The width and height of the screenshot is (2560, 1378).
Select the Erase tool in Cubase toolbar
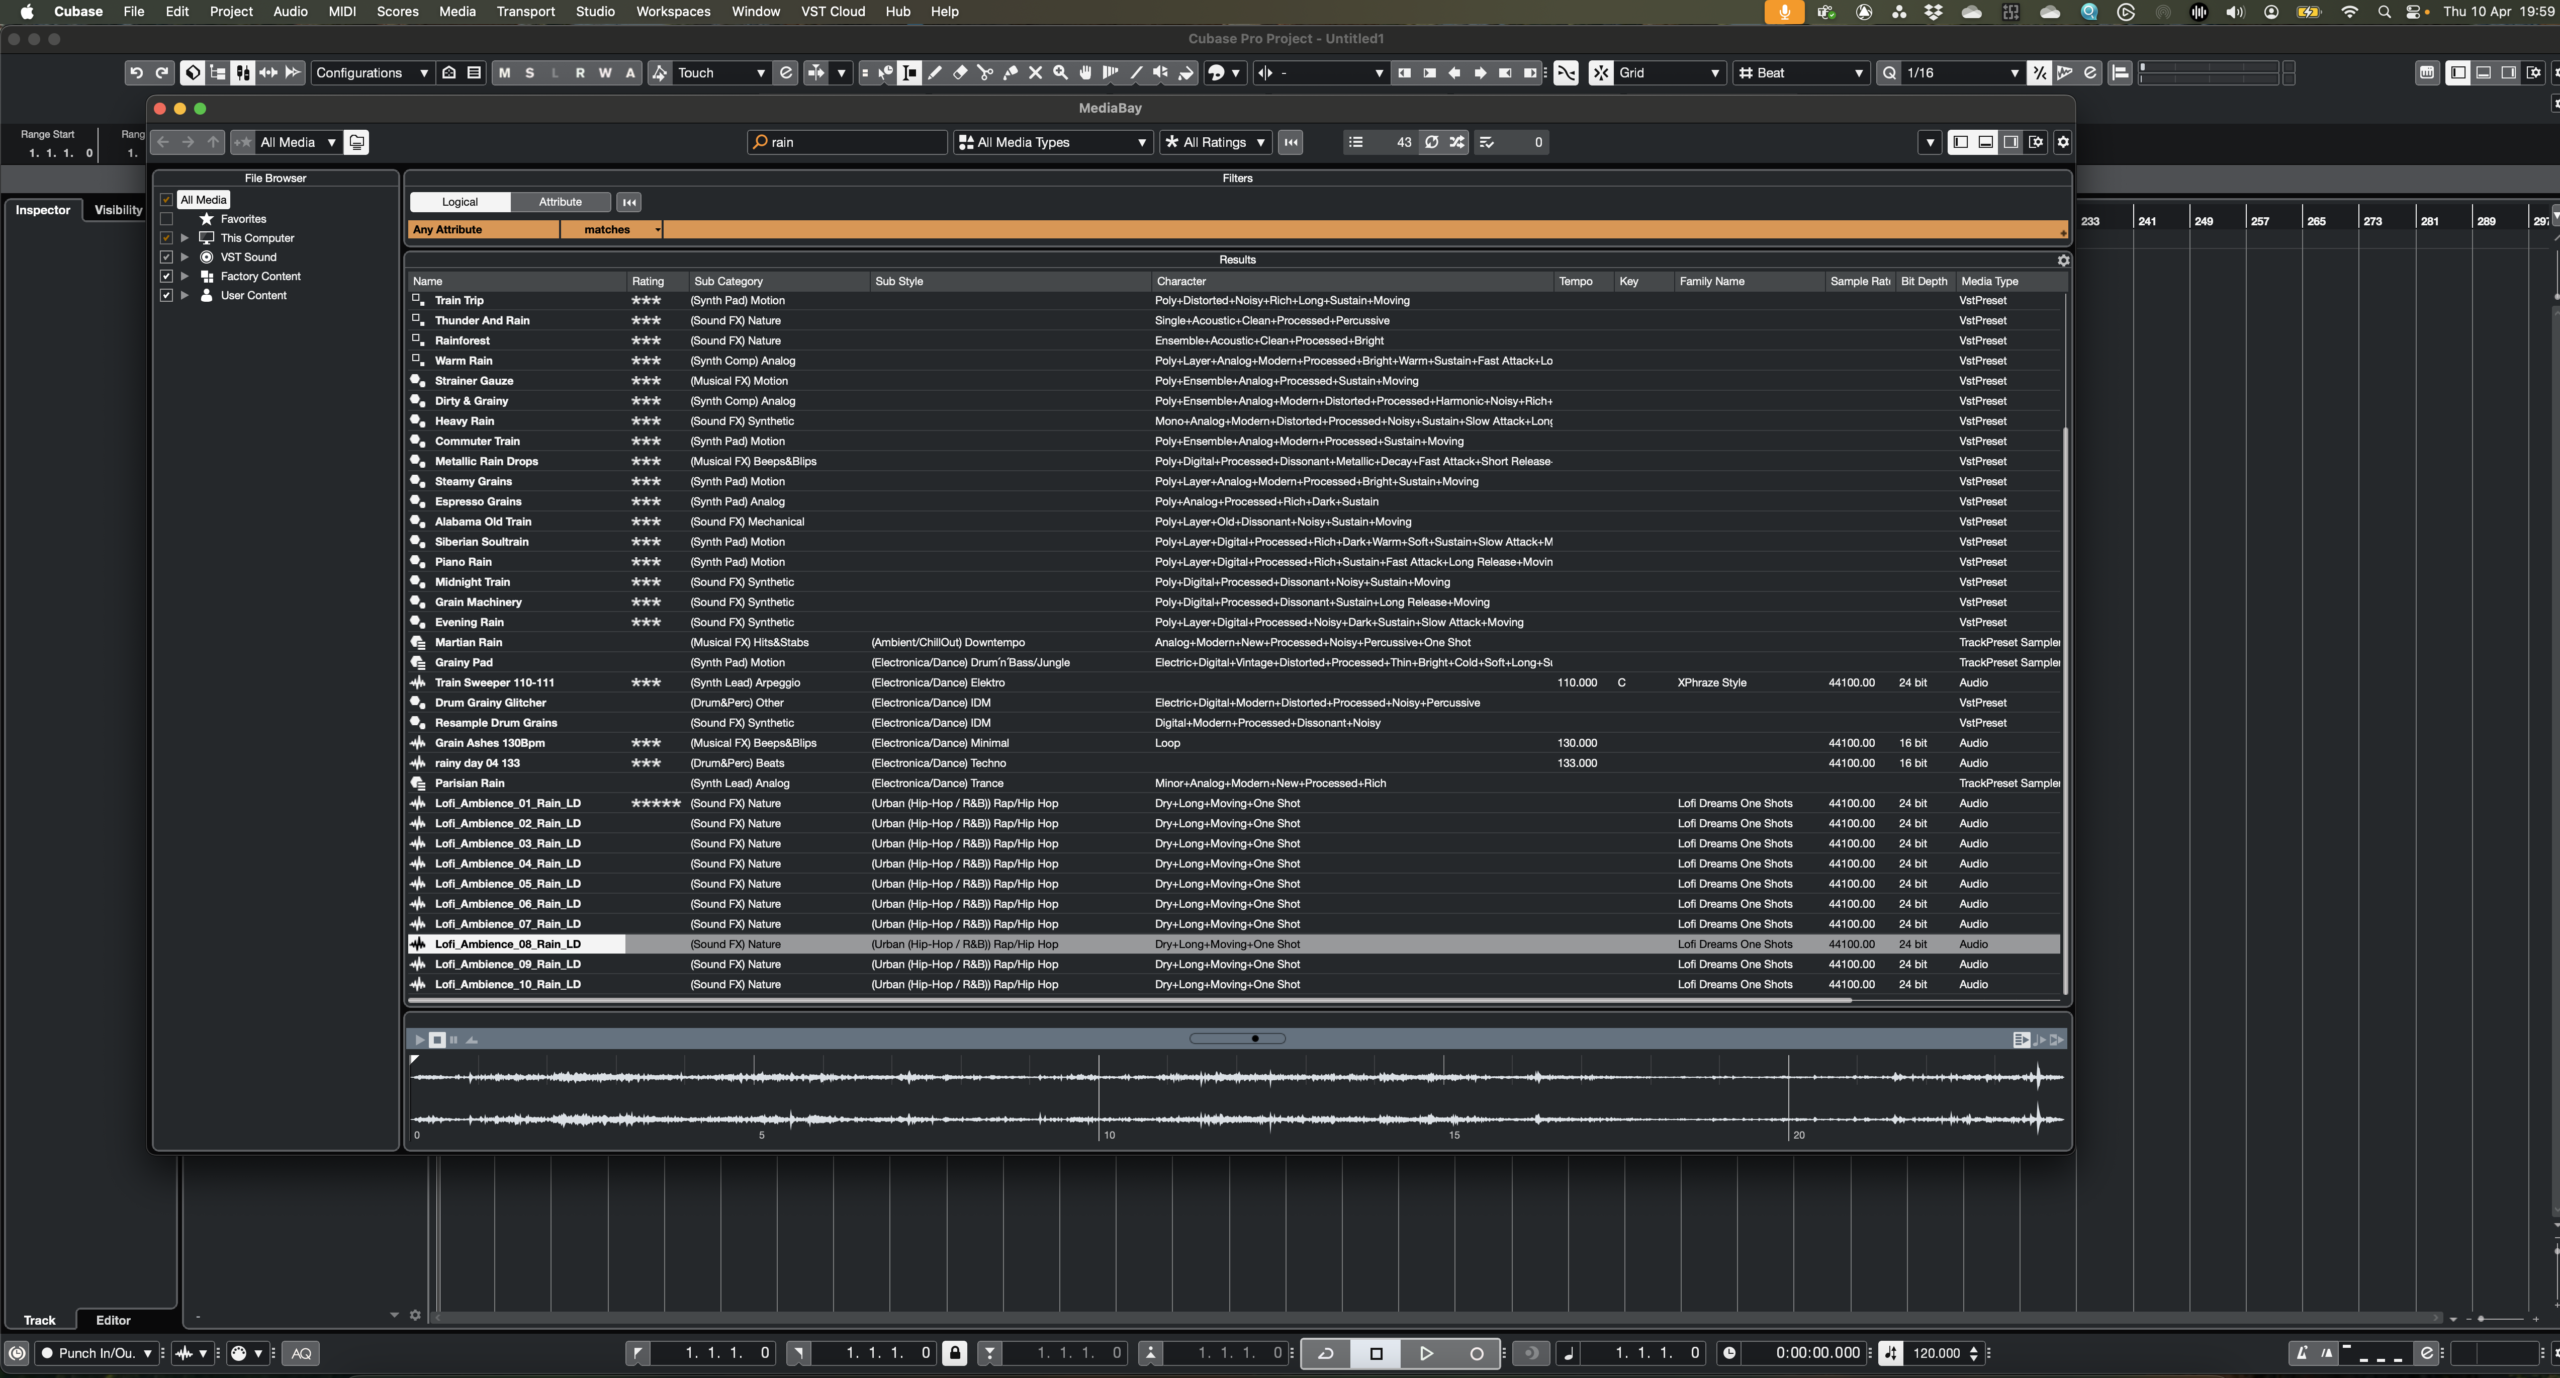(960, 73)
